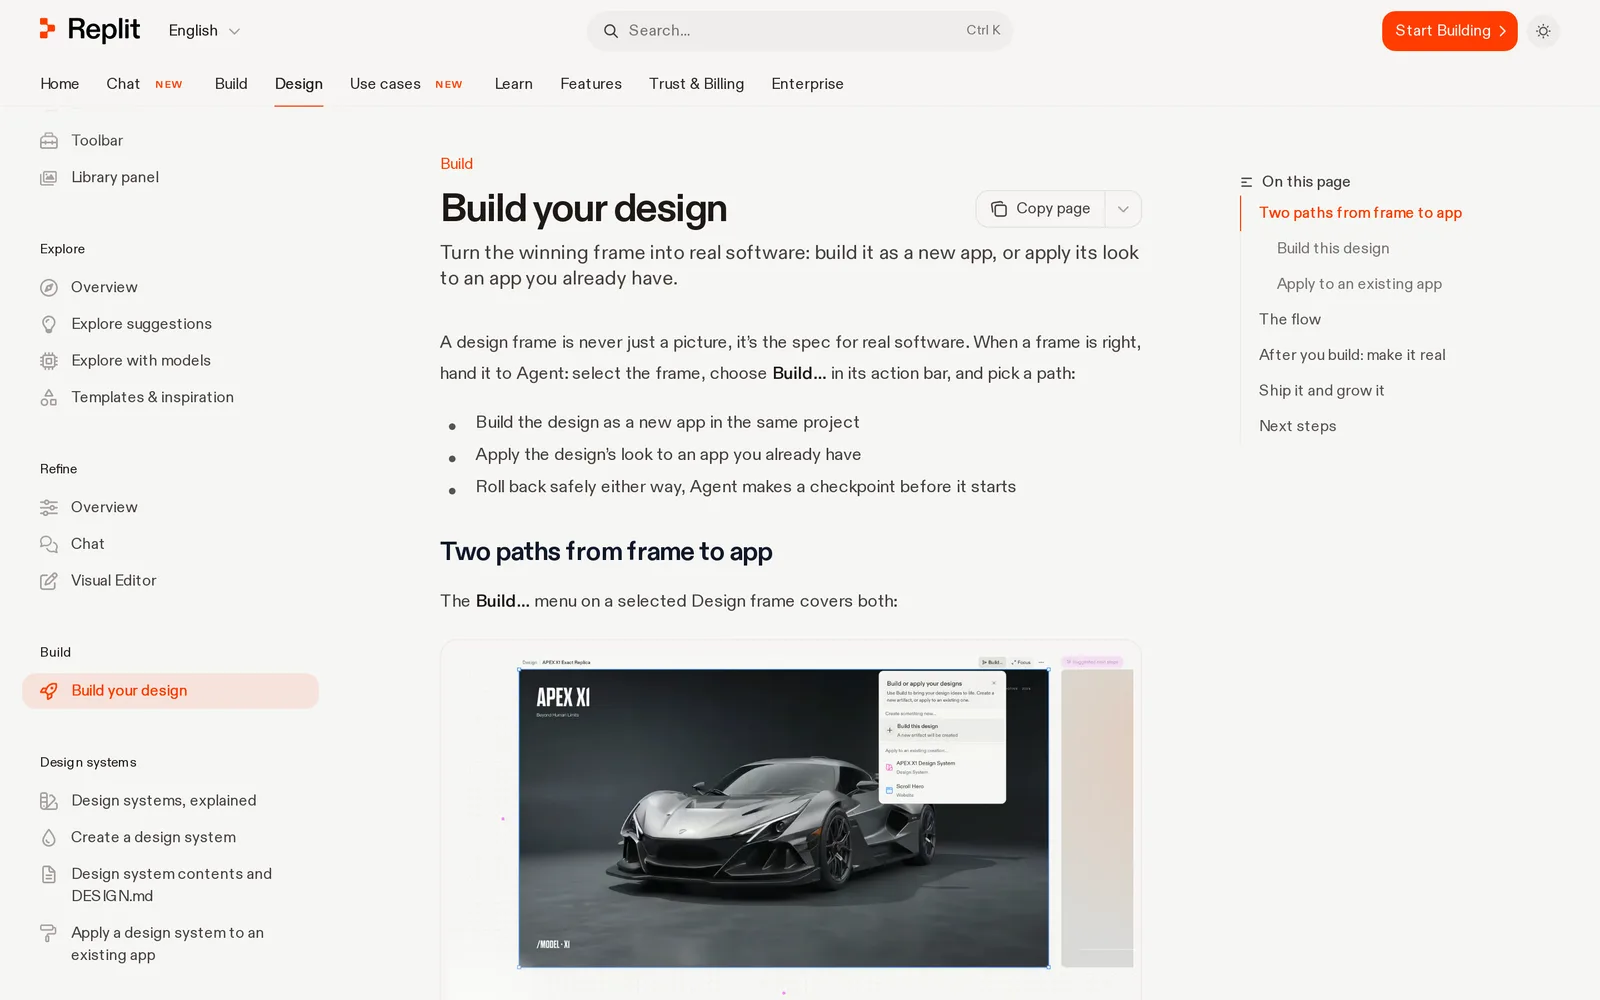Switch to the Build tab
Screen dimensions: 1600x1000
(x=231, y=84)
